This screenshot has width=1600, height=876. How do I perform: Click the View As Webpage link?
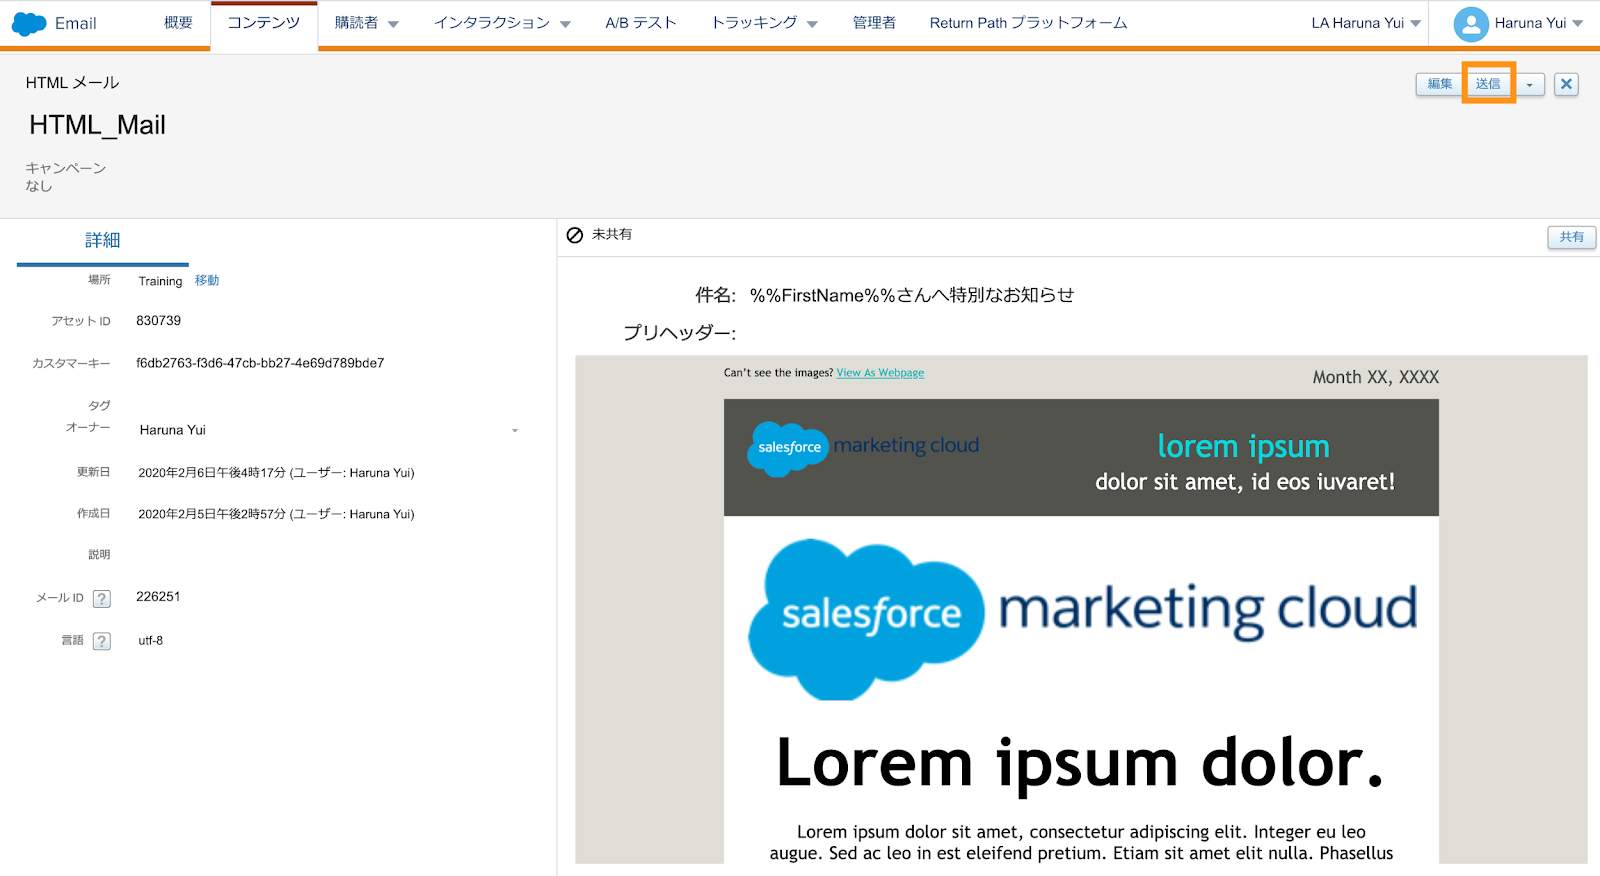click(x=880, y=373)
